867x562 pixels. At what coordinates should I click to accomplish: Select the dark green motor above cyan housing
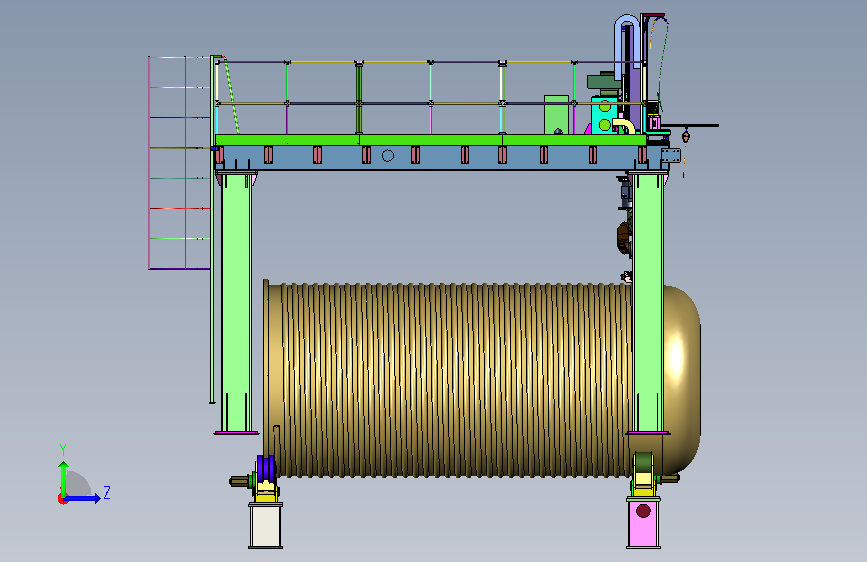[x=604, y=83]
